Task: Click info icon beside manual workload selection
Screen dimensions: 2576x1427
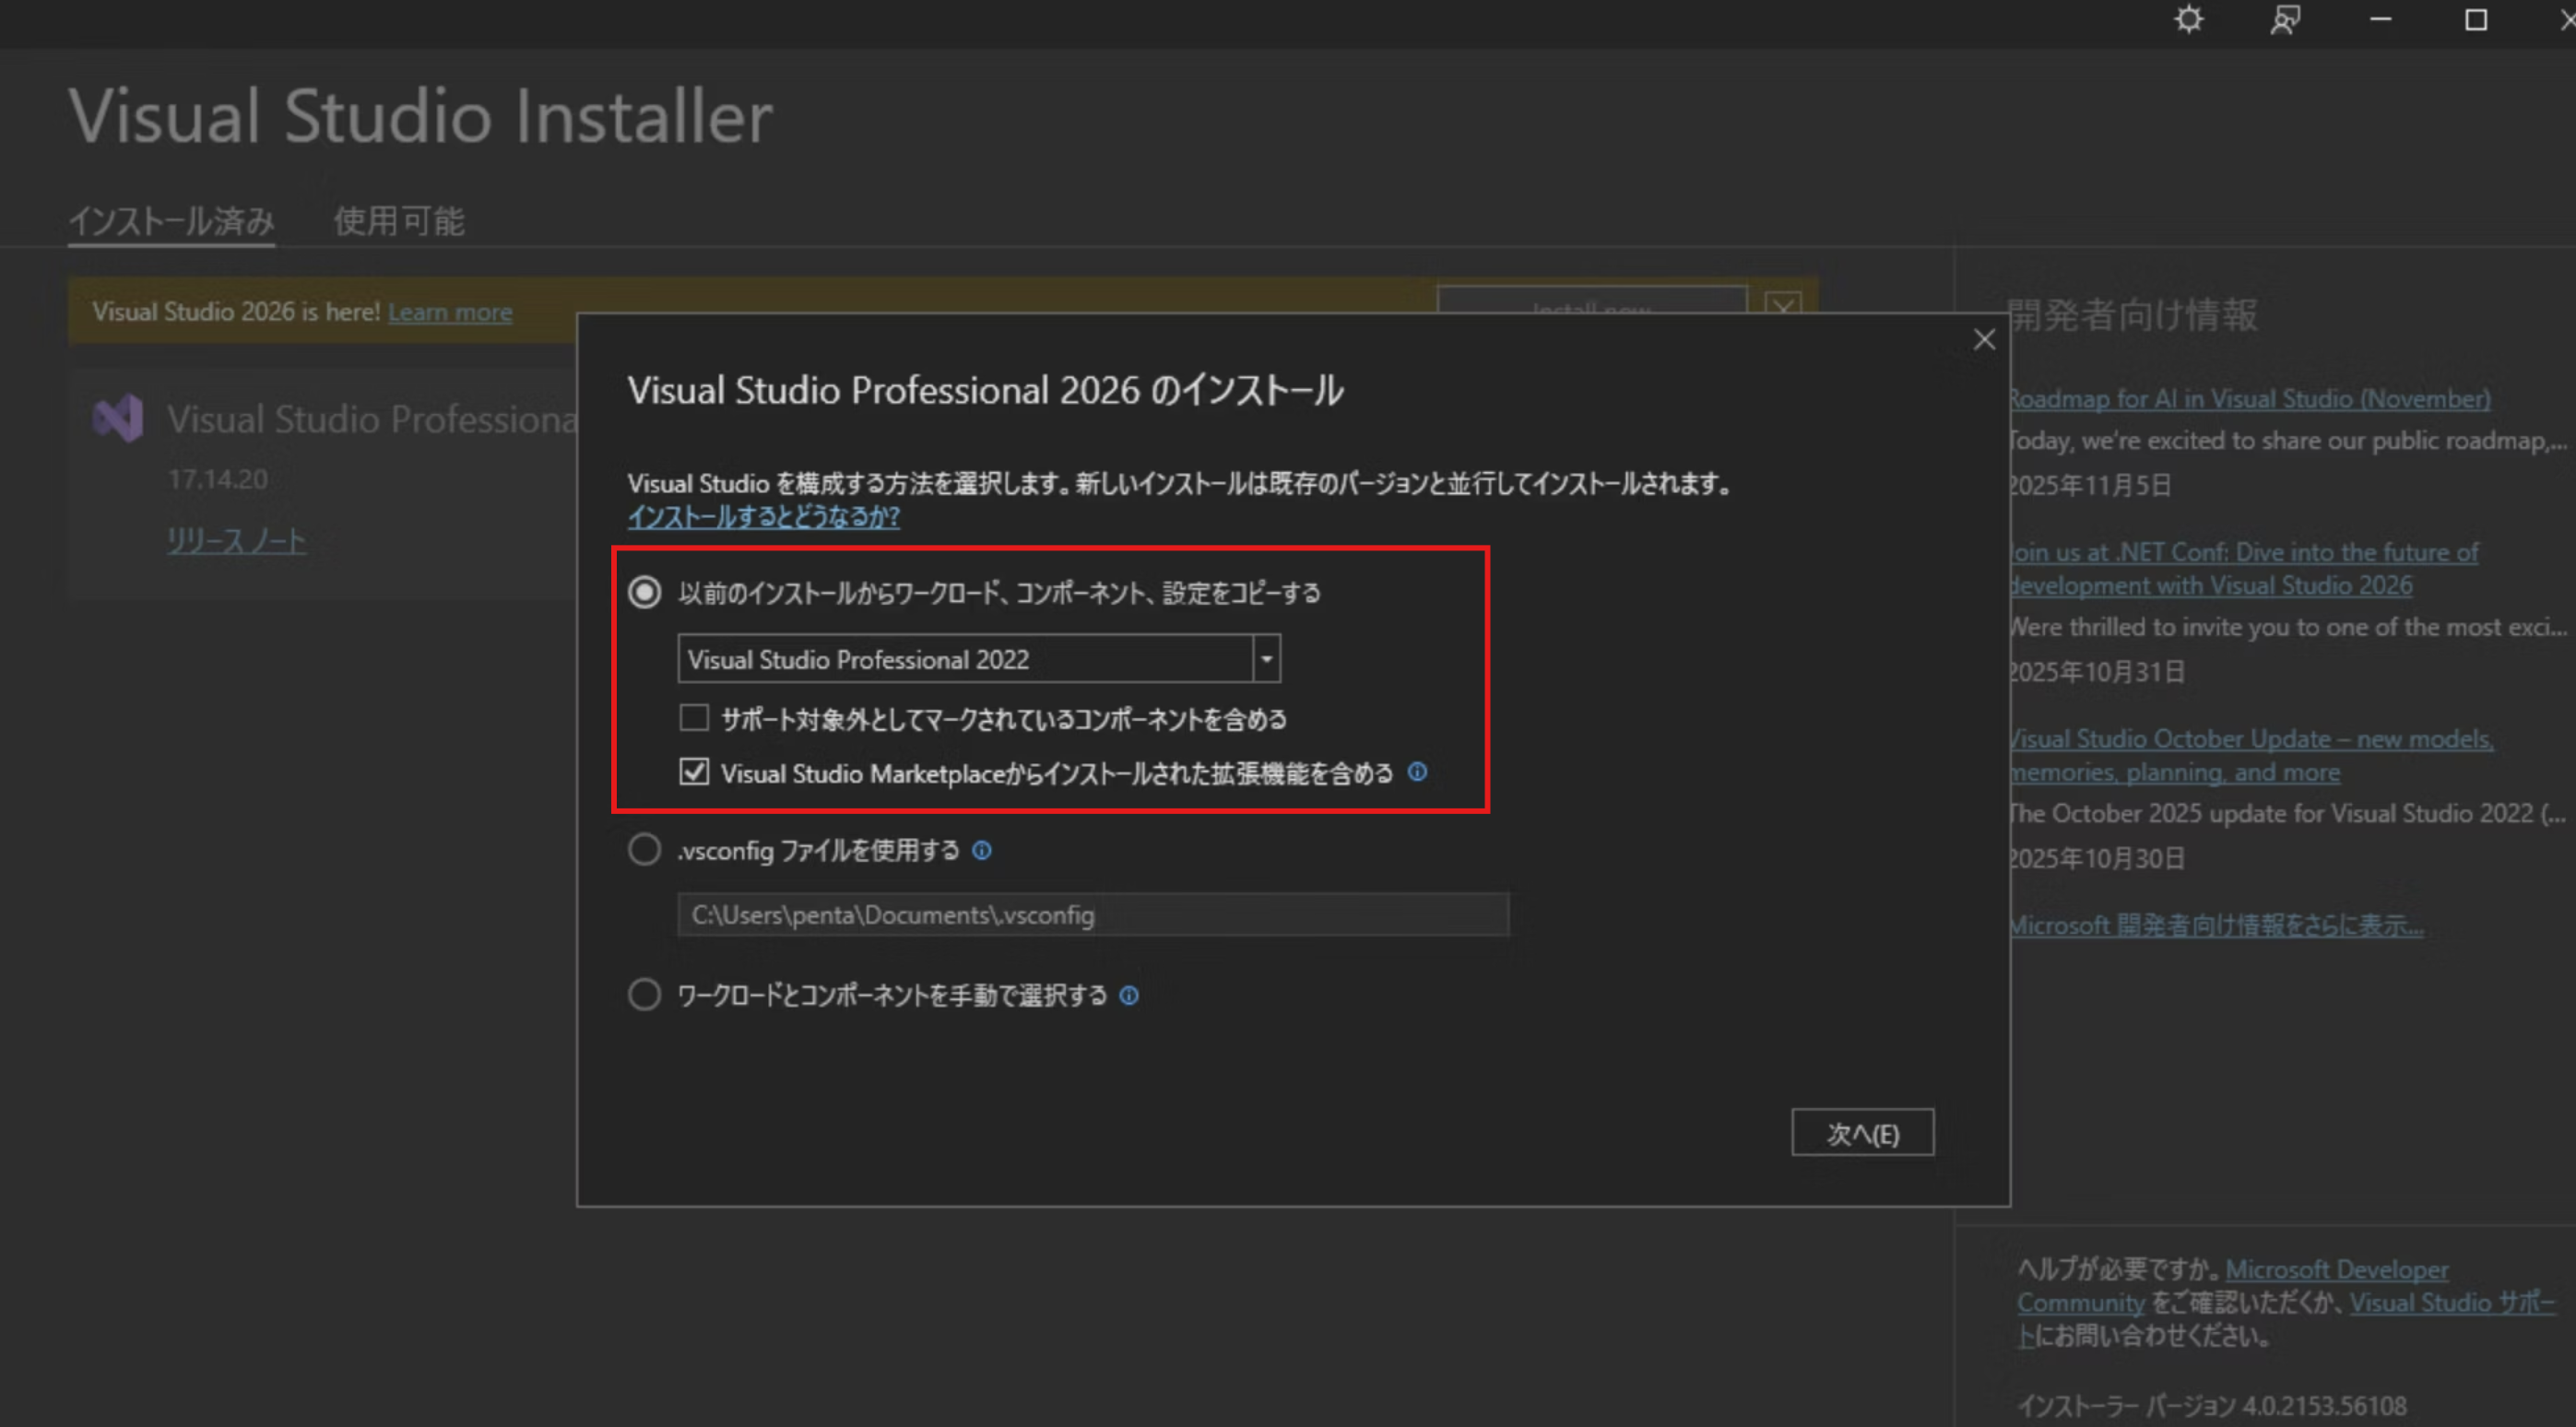Action: point(1129,995)
